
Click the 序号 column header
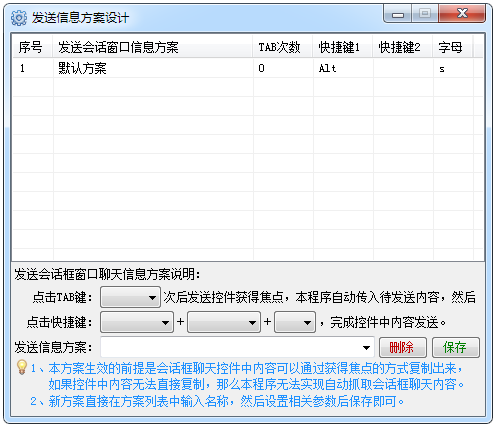click(32, 47)
